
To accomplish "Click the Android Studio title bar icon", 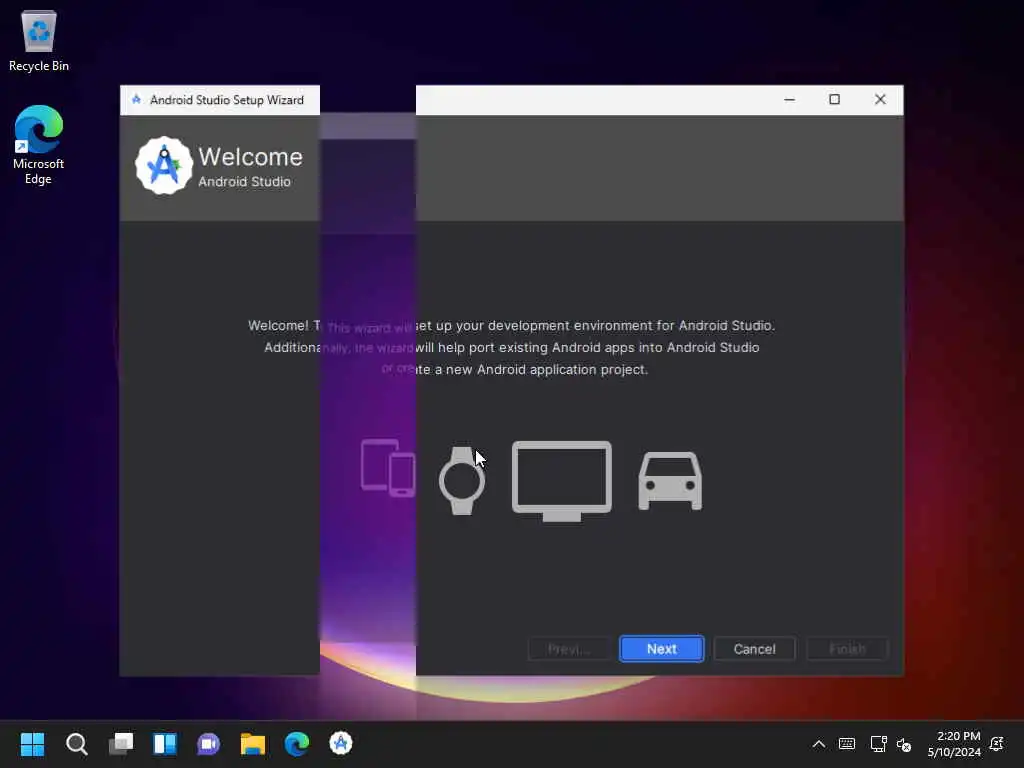I will [136, 100].
